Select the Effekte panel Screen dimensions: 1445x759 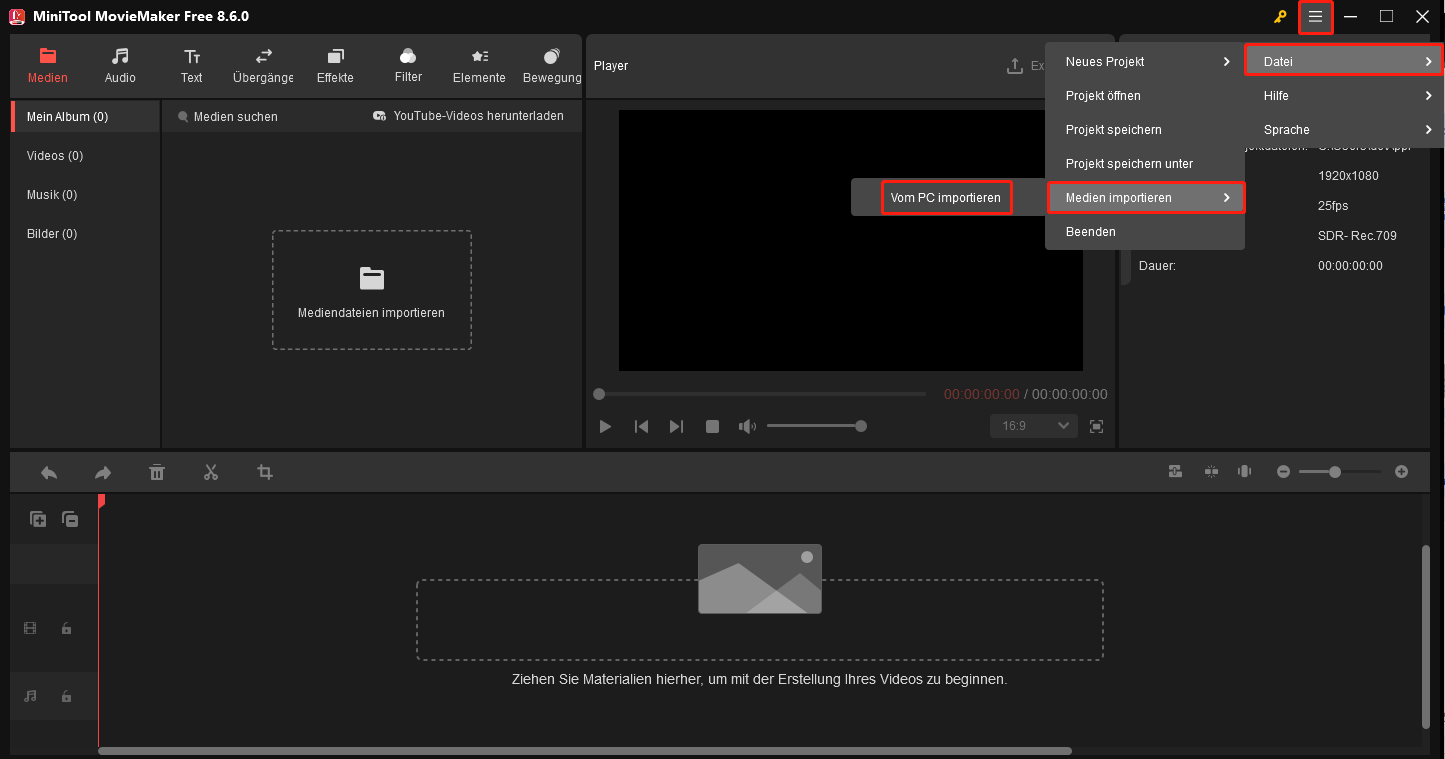click(335, 65)
